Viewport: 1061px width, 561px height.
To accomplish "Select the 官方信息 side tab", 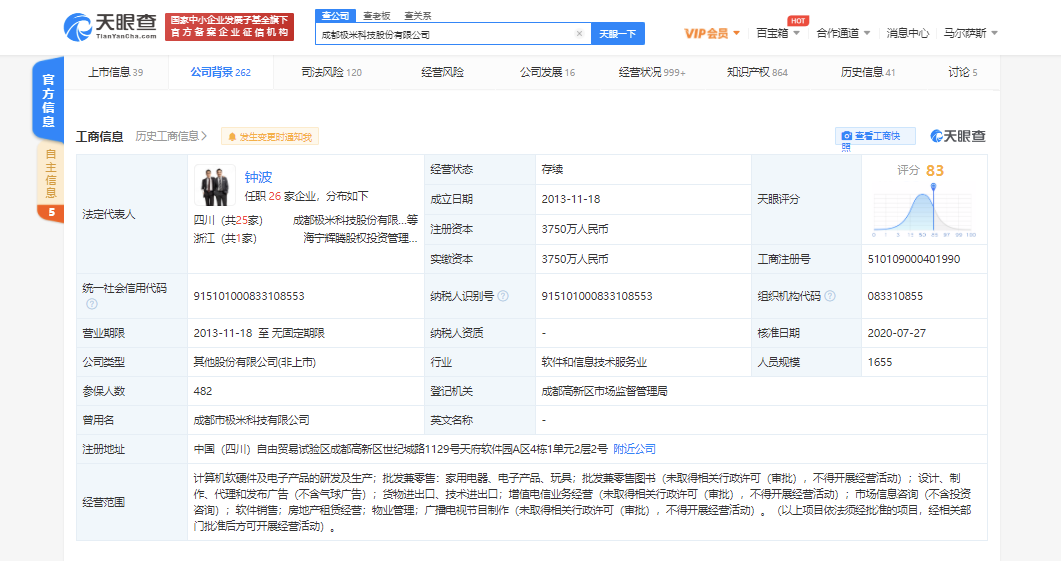I will pyautogui.click(x=48, y=100).
